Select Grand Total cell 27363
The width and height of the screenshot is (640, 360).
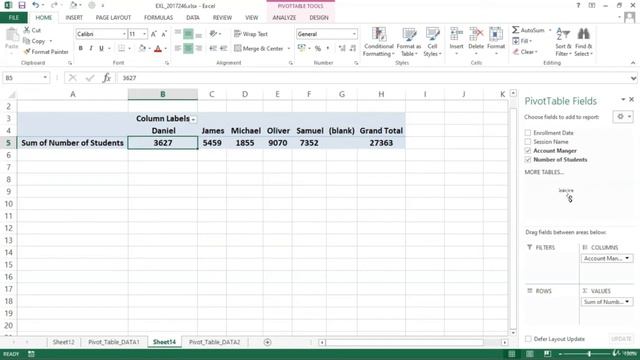coord(381,143)
